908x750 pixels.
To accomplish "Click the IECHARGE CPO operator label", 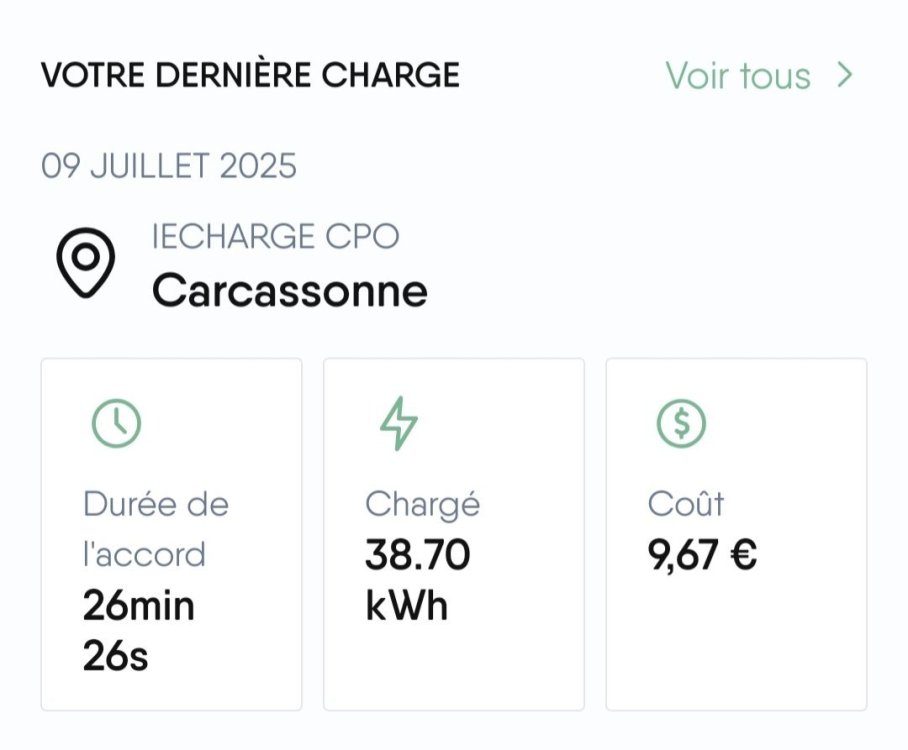I will (276, 236).
